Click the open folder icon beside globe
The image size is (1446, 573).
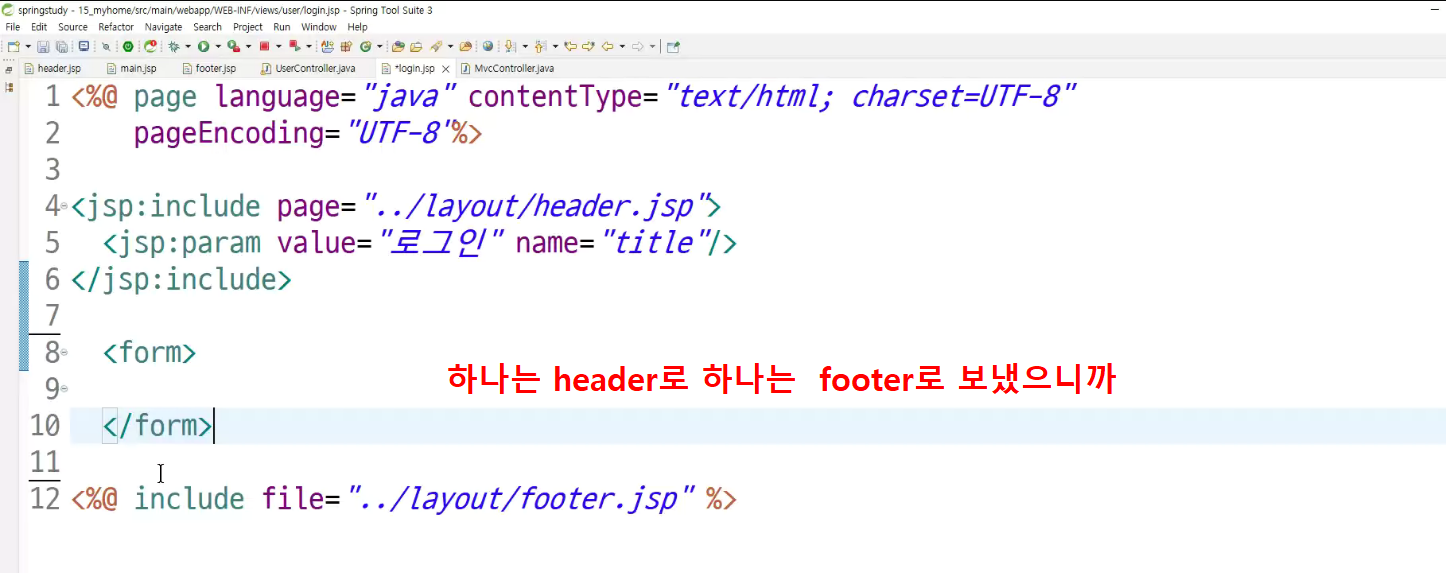pos(466,46)
